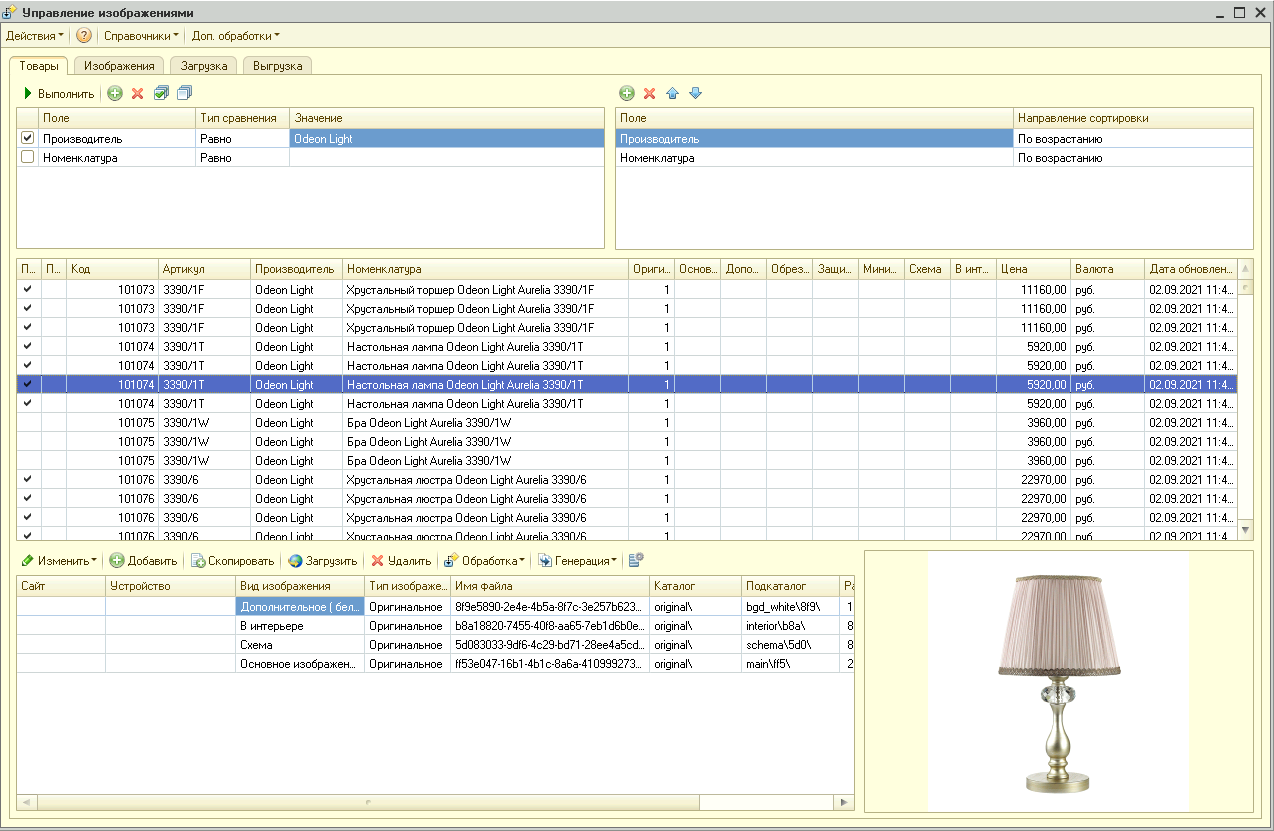Click the Удалить icon to delete the selected image
1274x831 pixels.
point(378,560)
